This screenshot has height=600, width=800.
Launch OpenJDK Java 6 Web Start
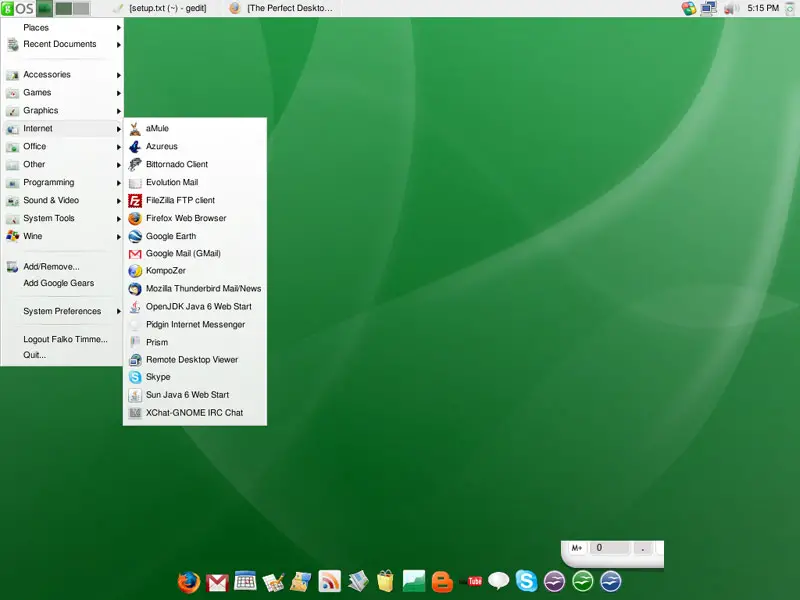[x=194, y=306]
